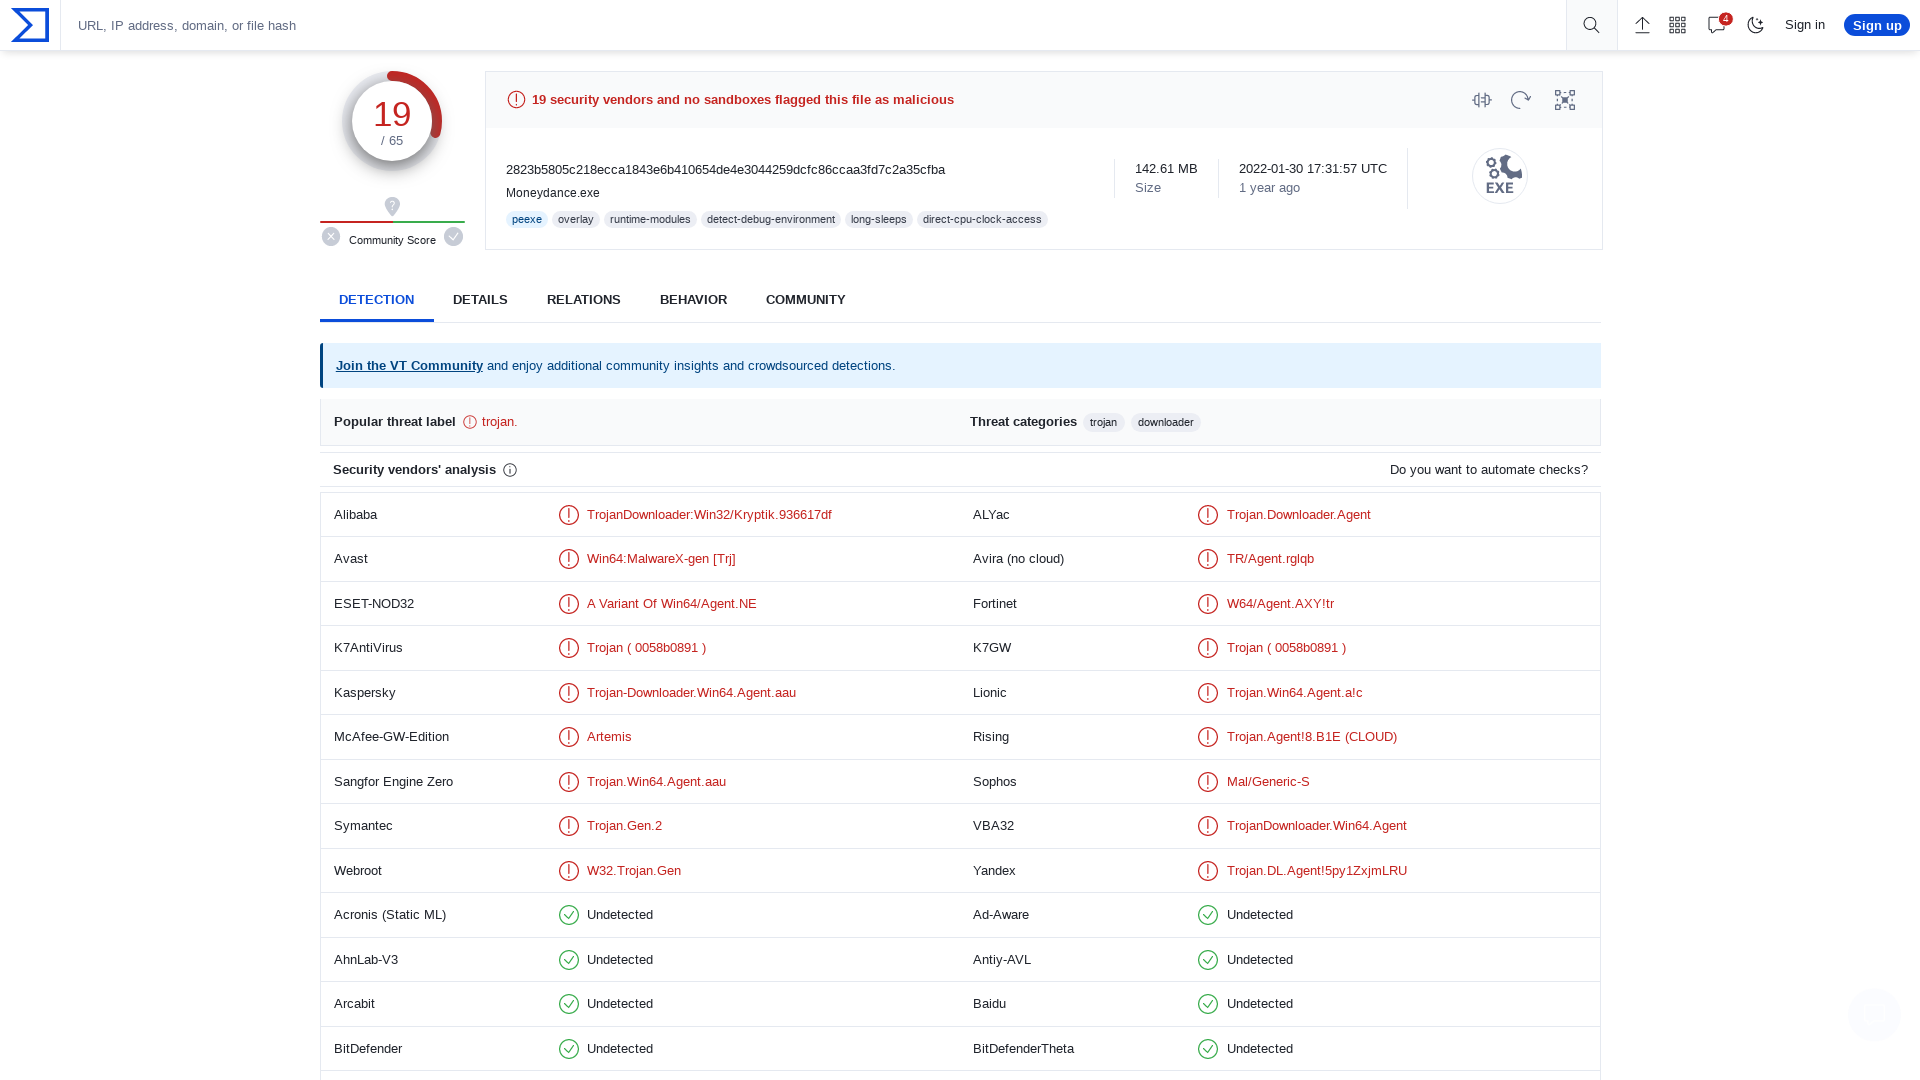Click Mal/Generic-S Sophos result
Viewport: 1920px width, 1080px height.
point(1268,782)
